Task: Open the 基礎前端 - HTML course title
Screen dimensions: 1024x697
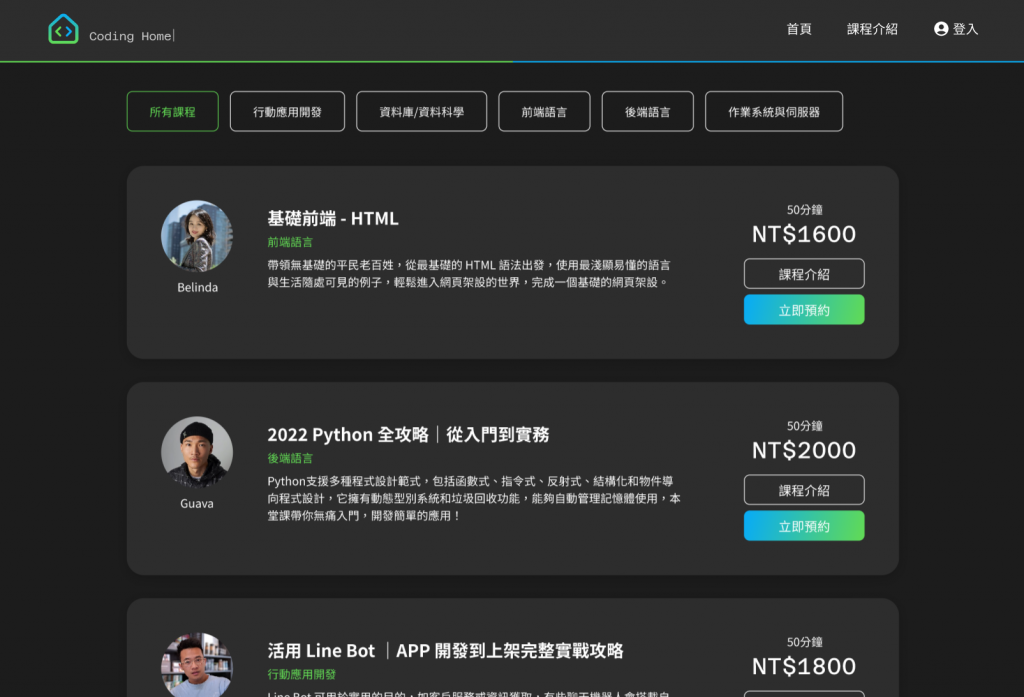Action: coord(332,218)
